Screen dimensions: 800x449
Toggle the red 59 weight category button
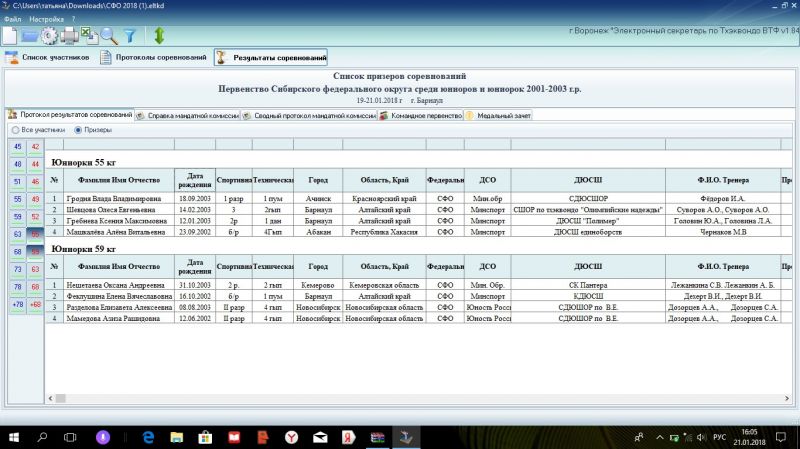tap(35, 252)
